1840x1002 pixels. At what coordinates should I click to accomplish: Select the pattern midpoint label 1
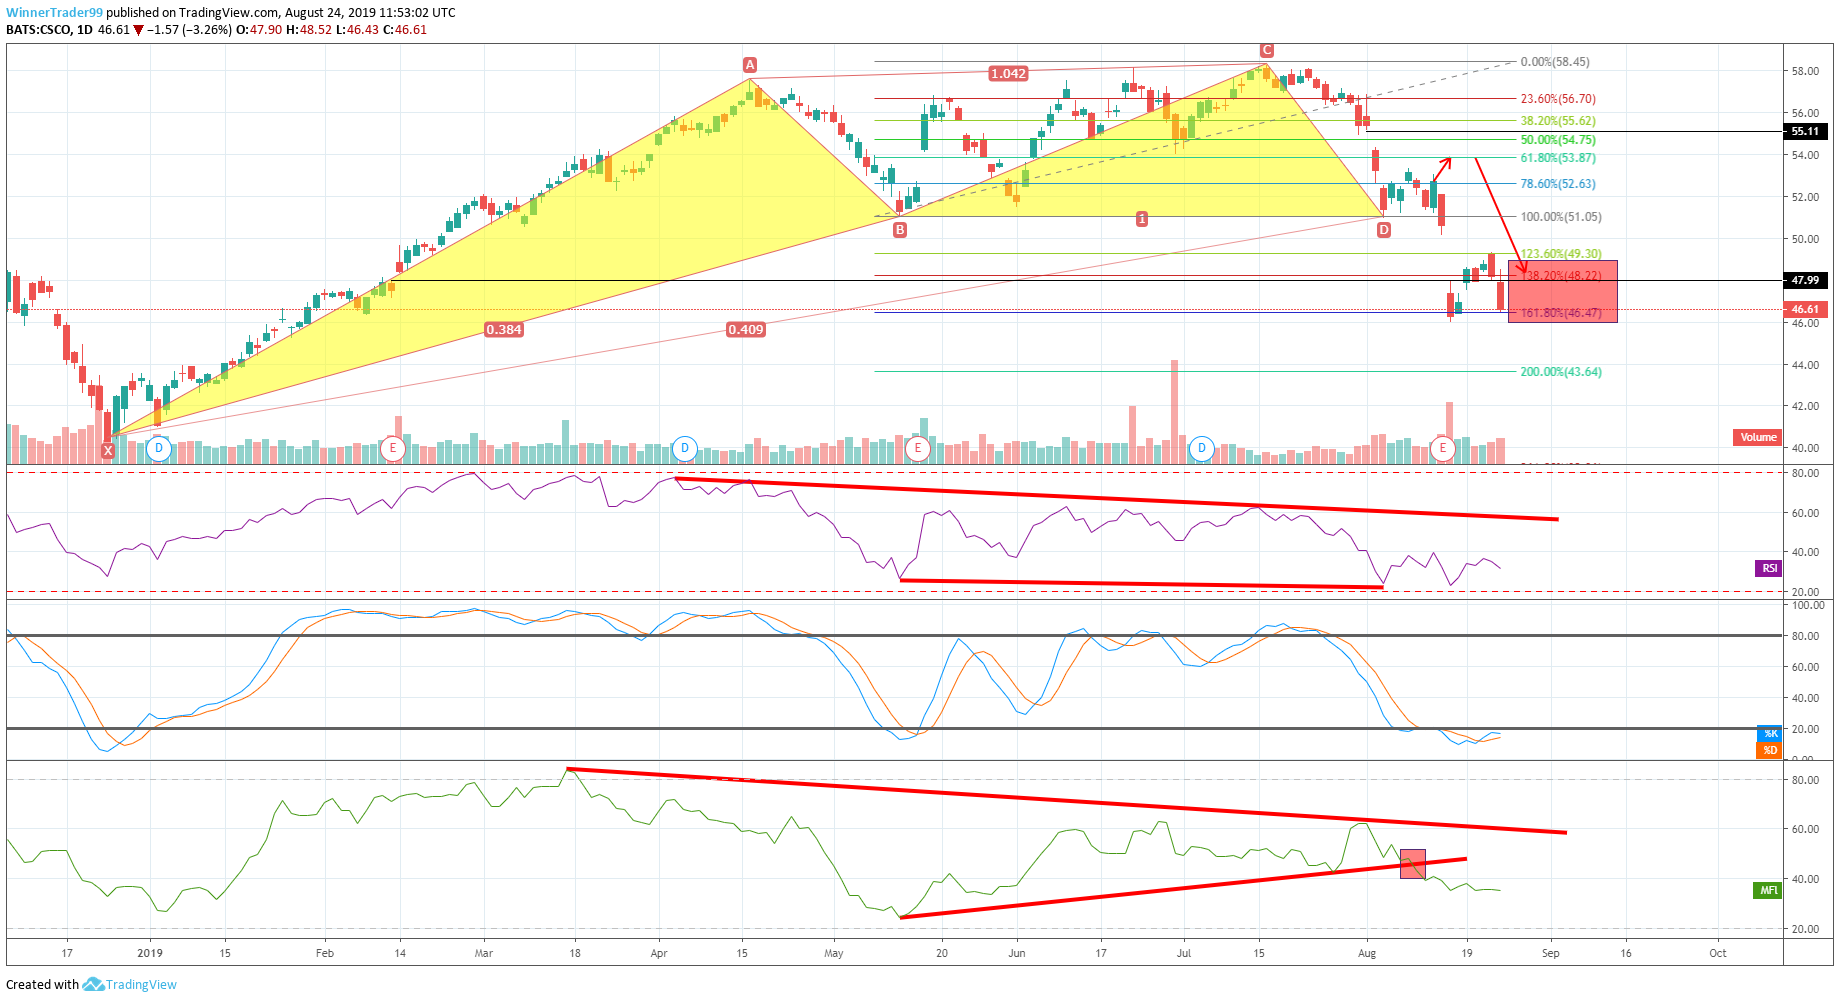coord(1141,218)
